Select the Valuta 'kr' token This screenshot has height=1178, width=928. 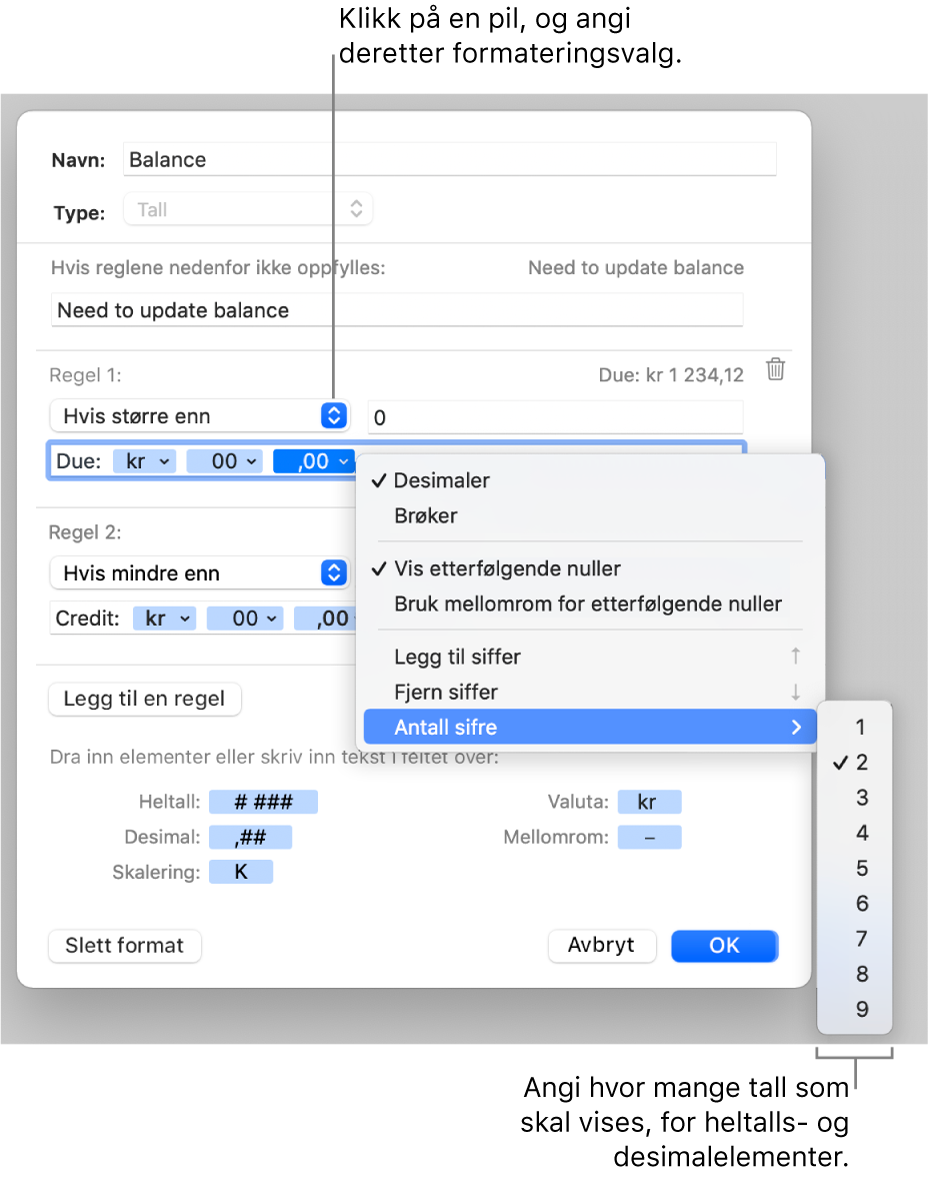click(x=650, y=802)
